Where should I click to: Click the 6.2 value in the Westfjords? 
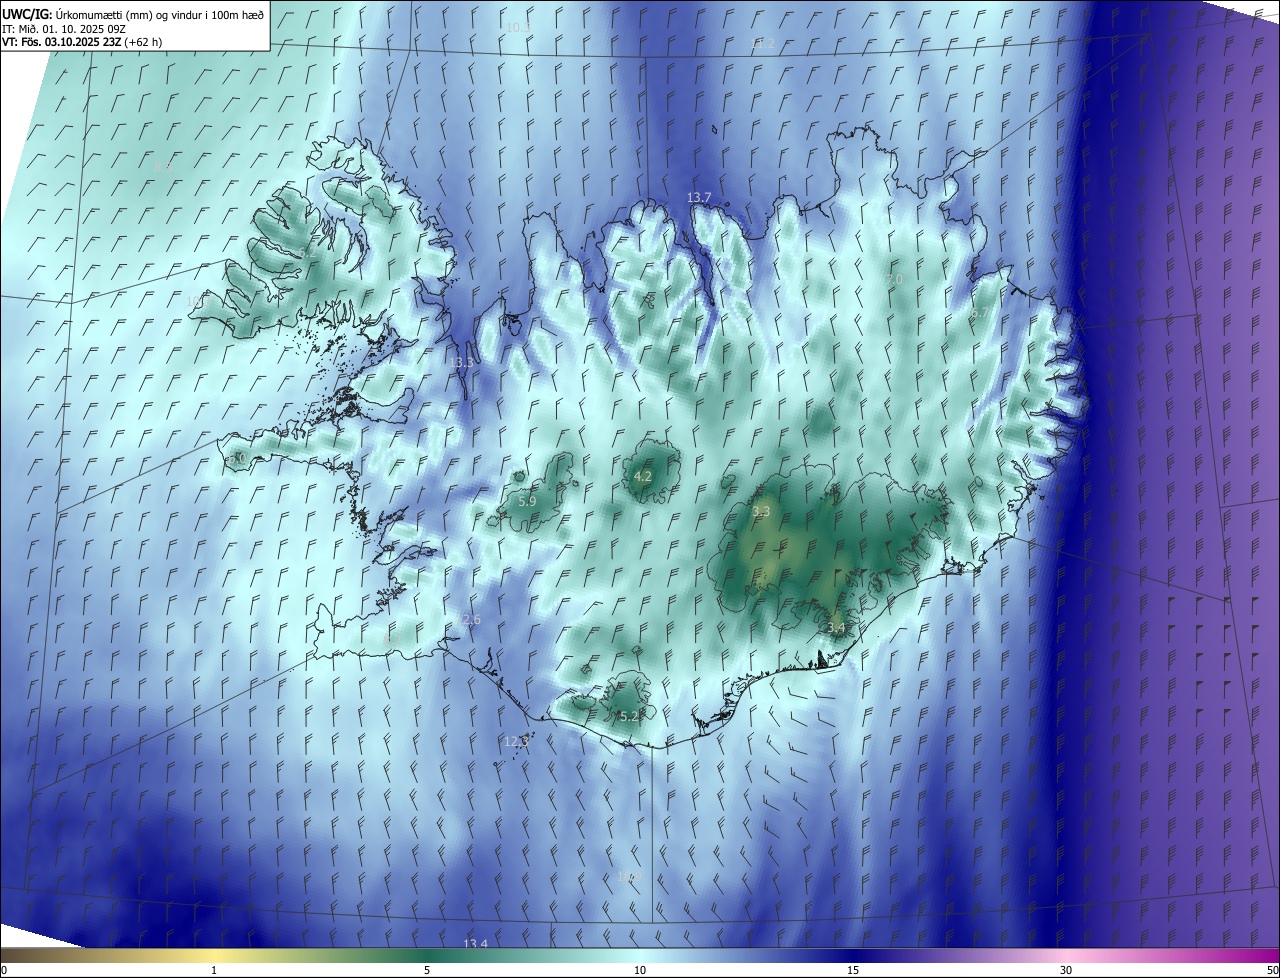click(310, 252)
